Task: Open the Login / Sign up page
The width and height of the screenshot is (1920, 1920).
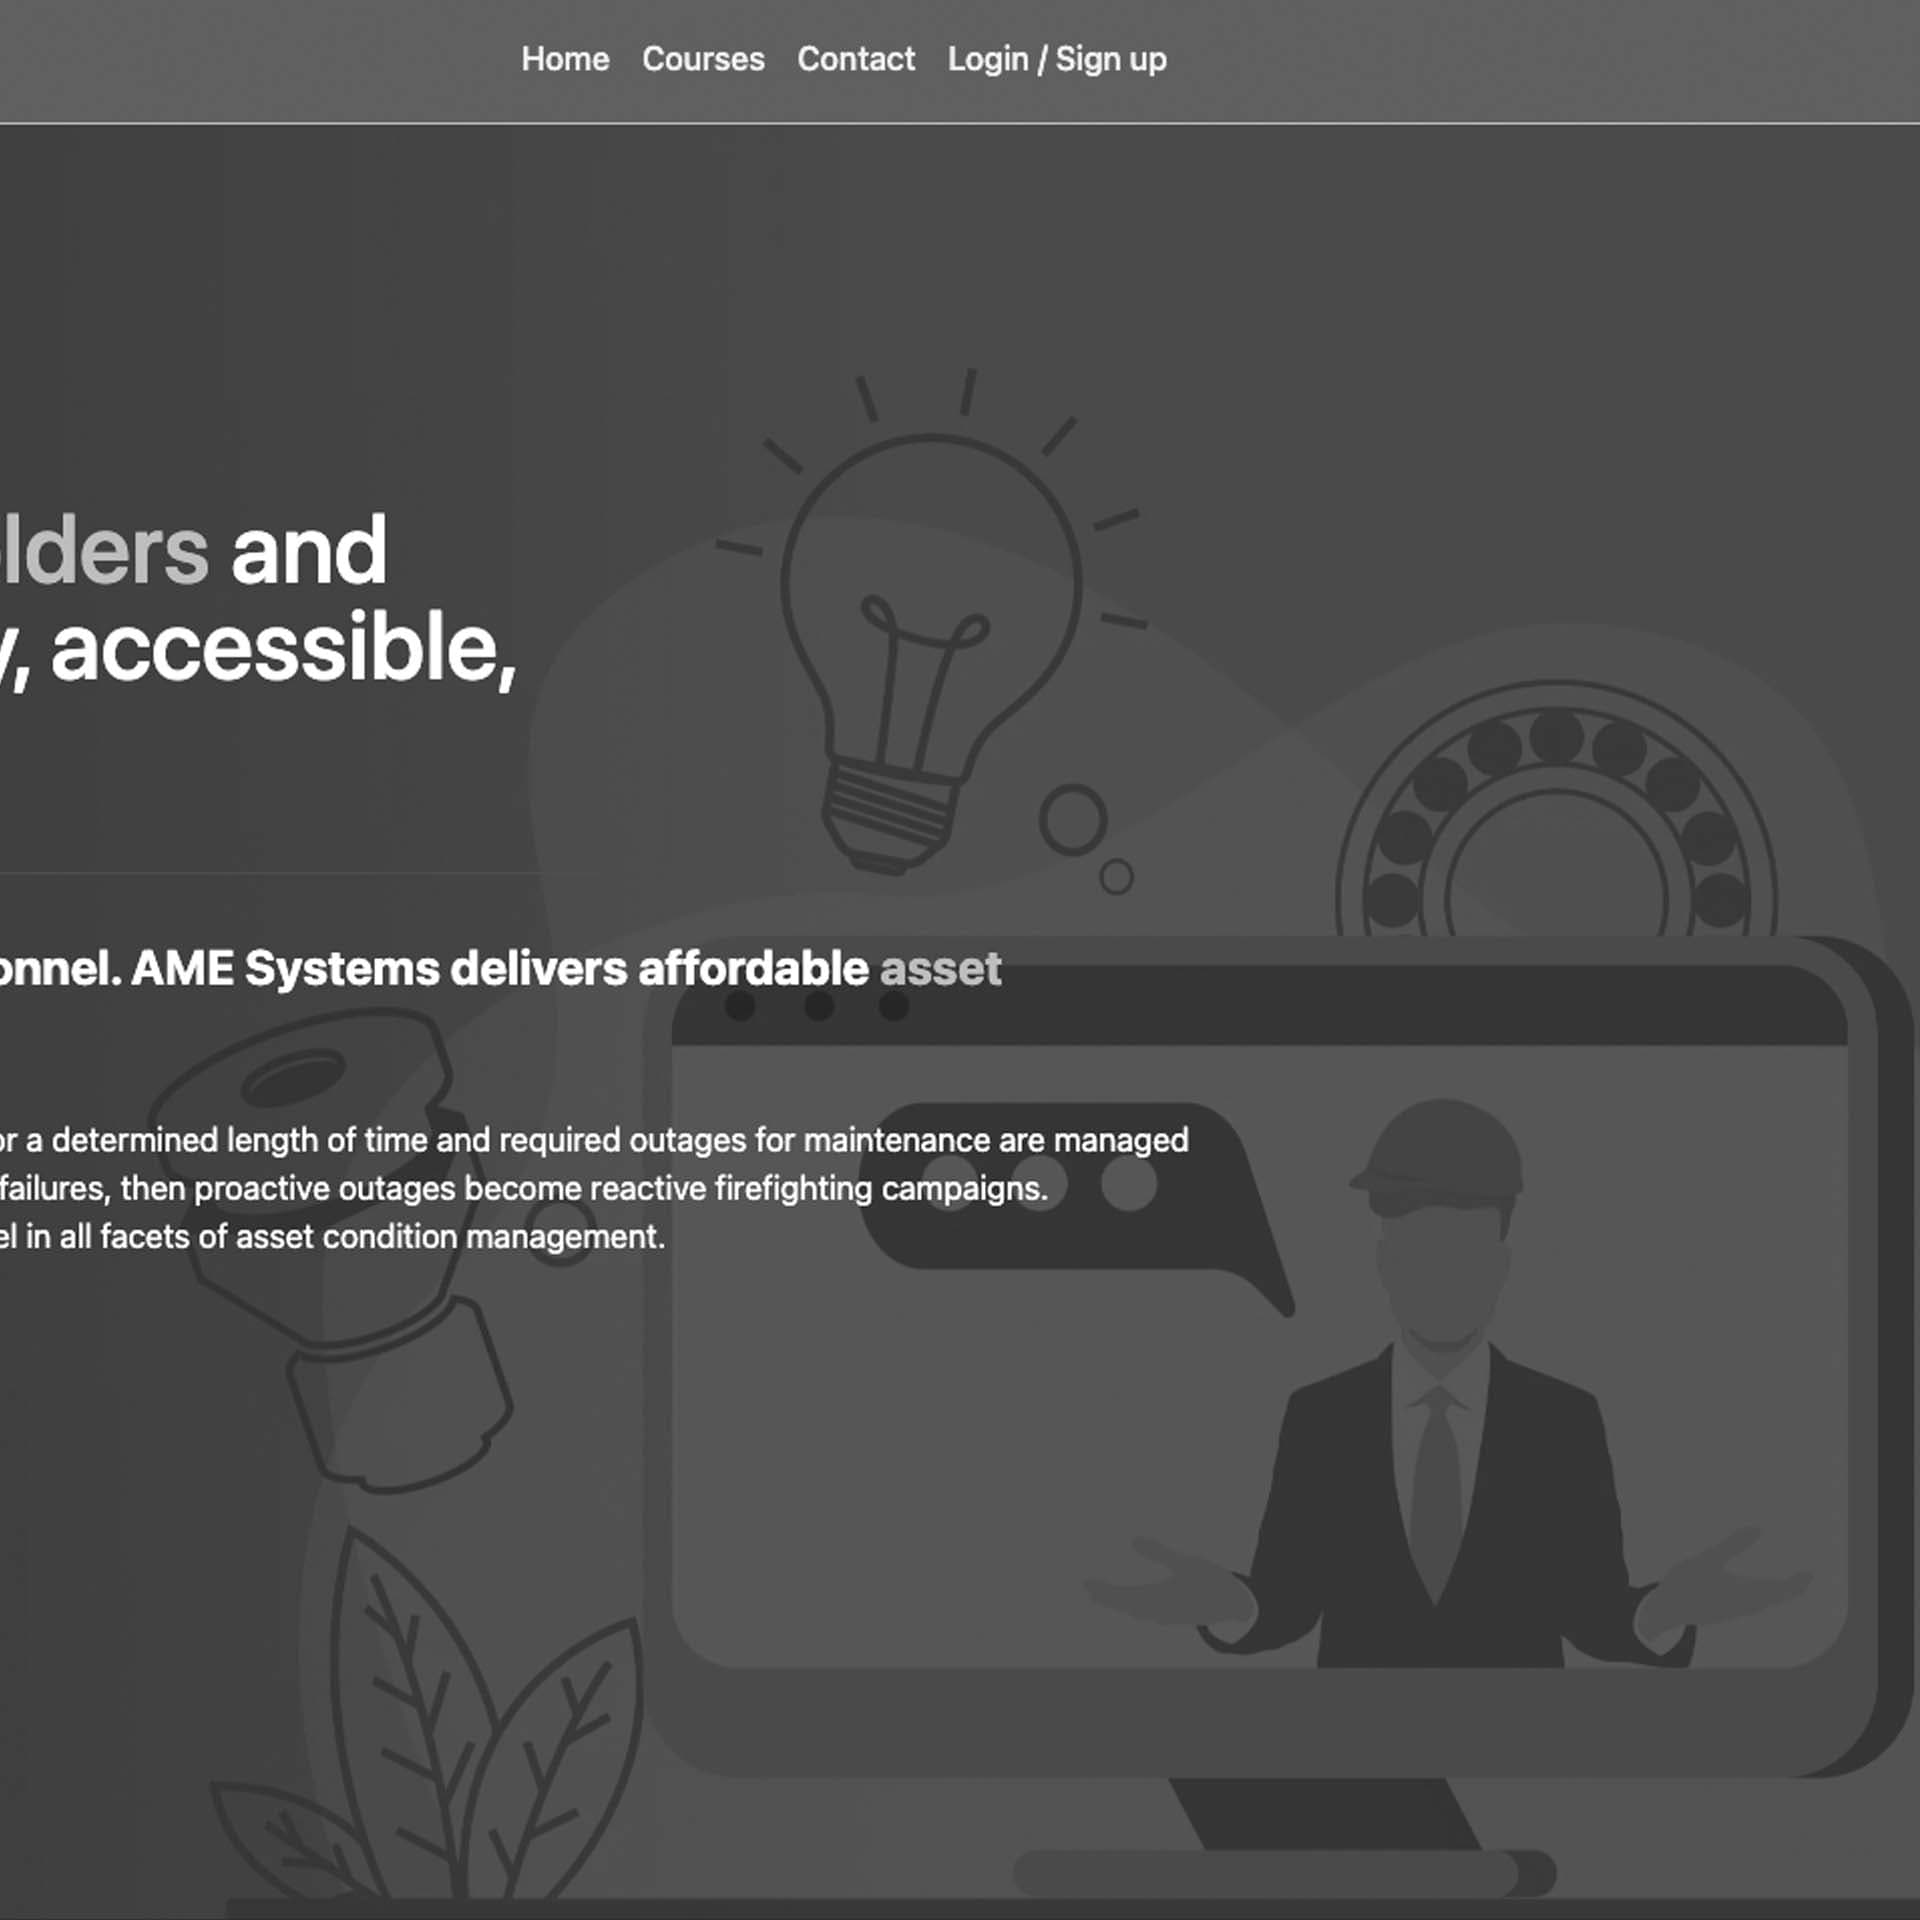Action: pyautogui.click(x=1056, y=60)
